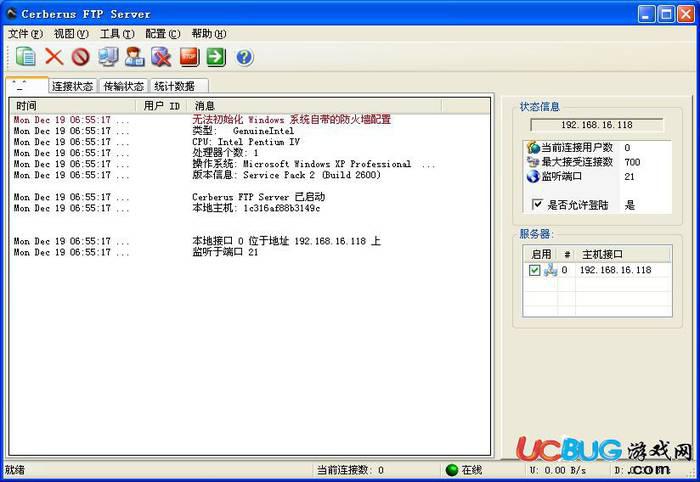Image resolution: width=700 pixels, height=482 pixels.
Task: Minimize the Cerberus FTP Server window
Action: coord(646,14)
